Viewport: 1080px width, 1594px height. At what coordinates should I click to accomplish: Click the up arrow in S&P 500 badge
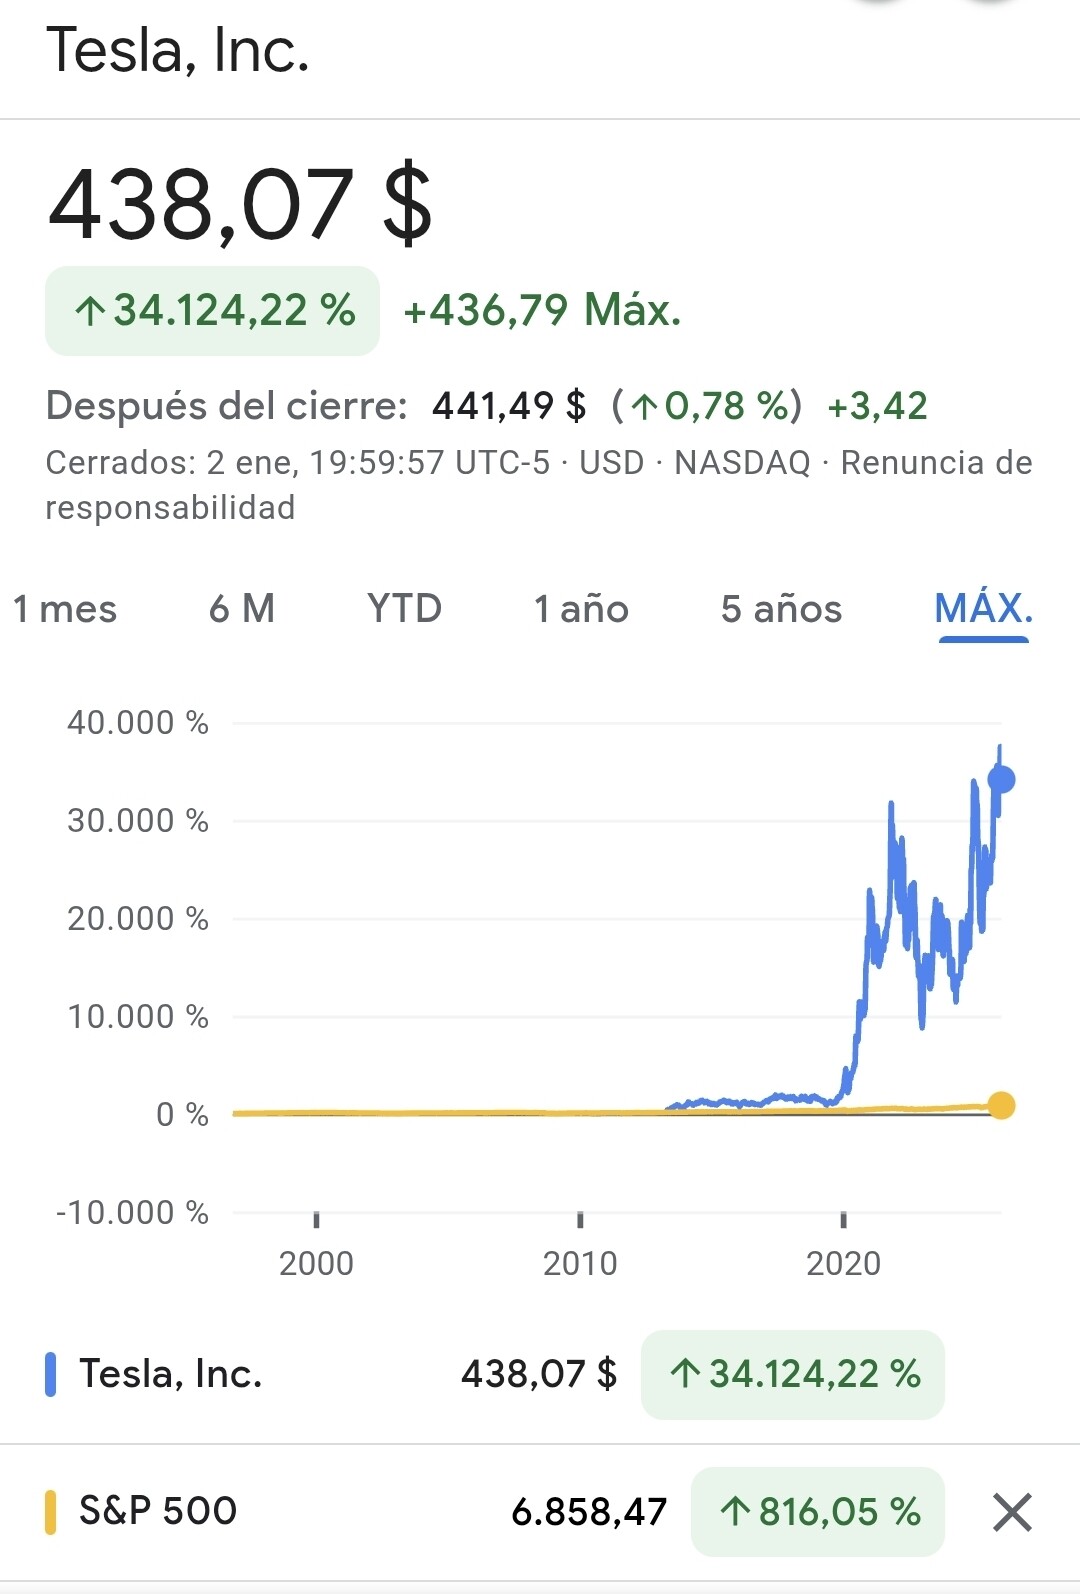click(x=735, y=1512)
